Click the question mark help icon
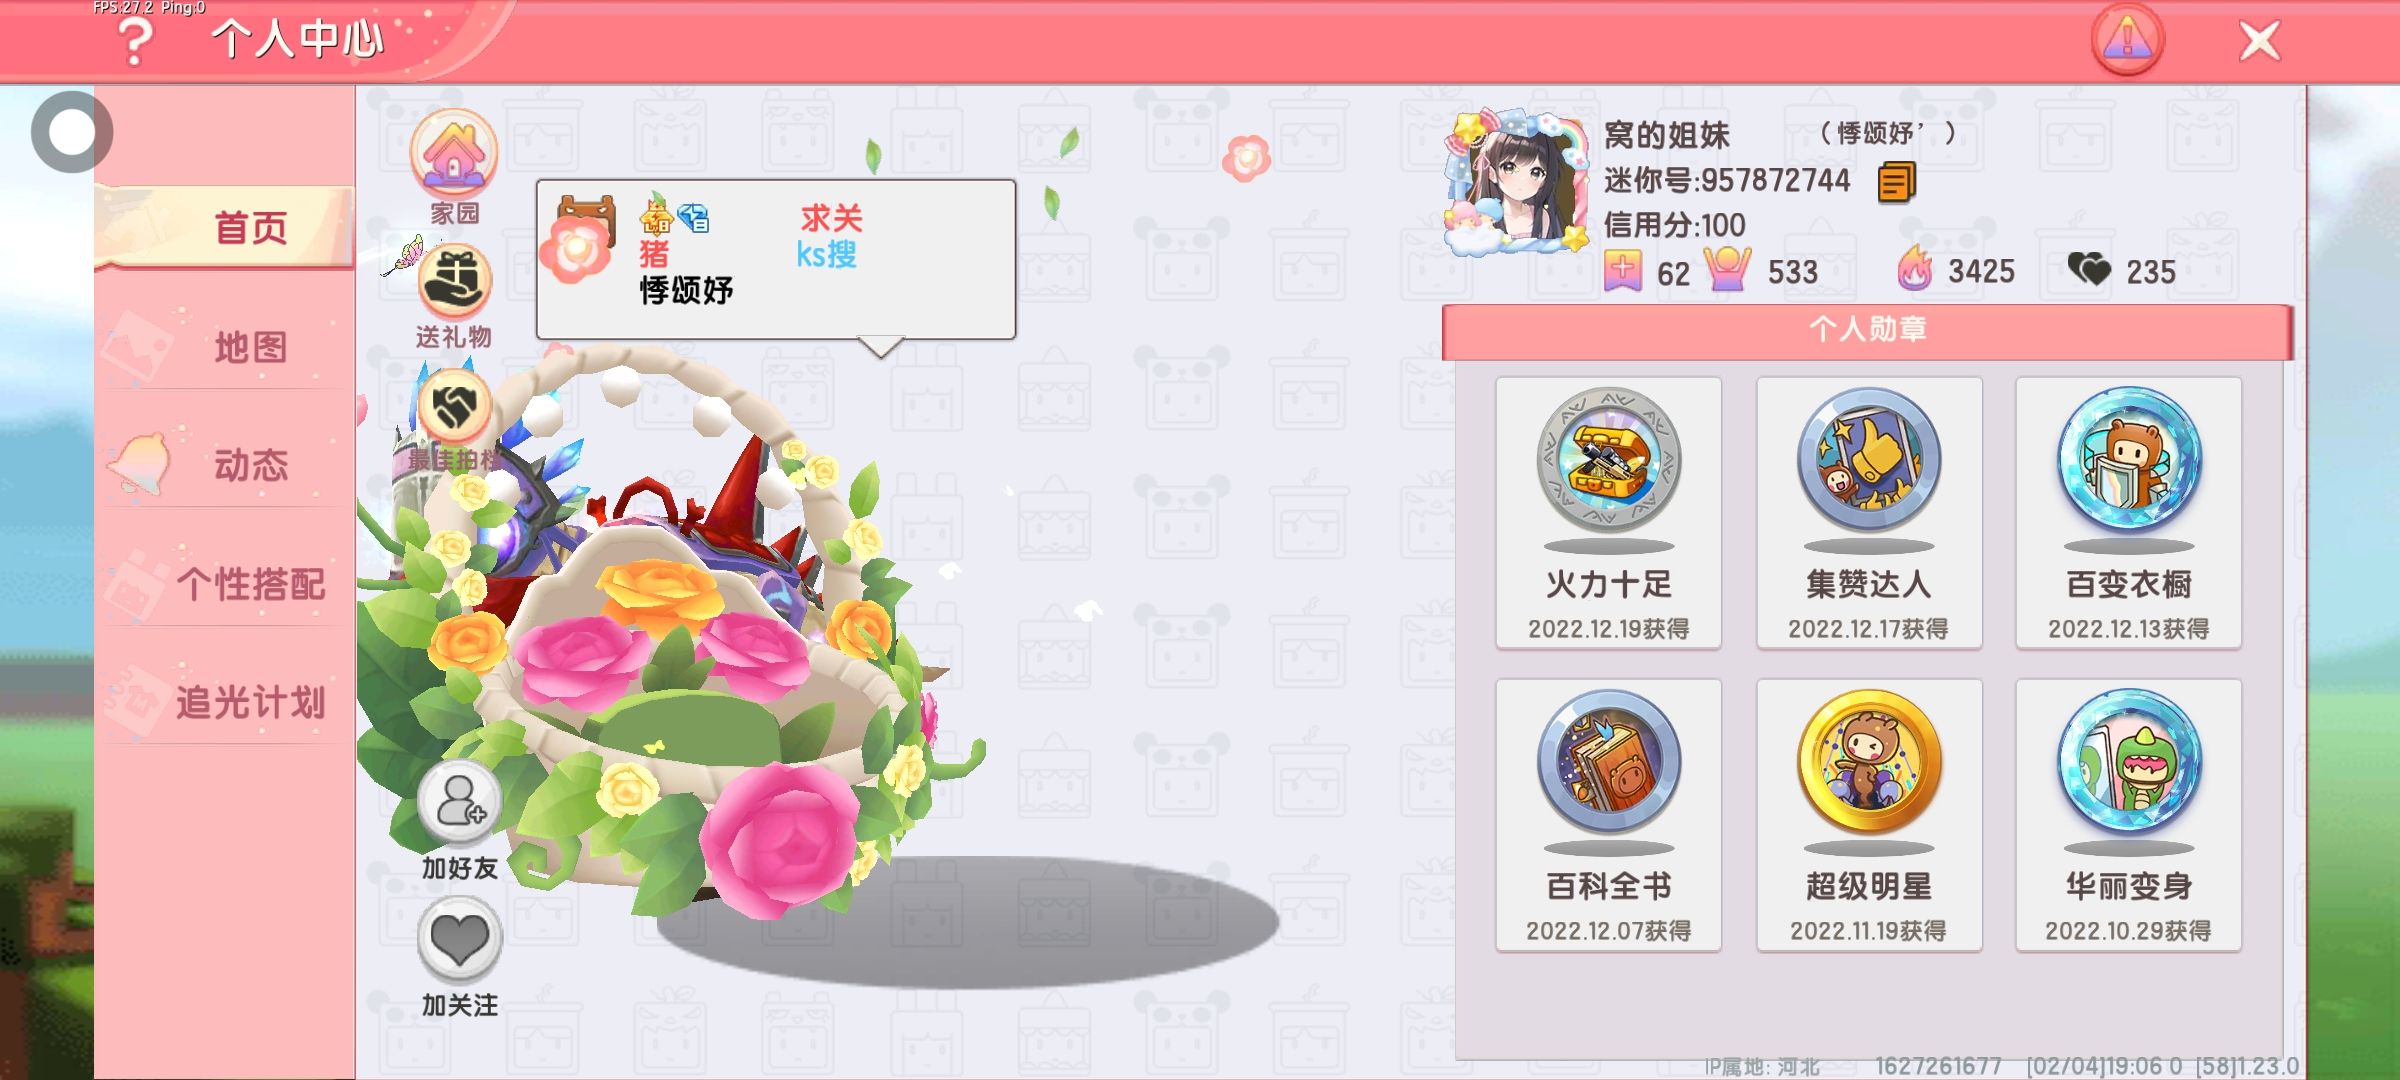 [135, 42]
